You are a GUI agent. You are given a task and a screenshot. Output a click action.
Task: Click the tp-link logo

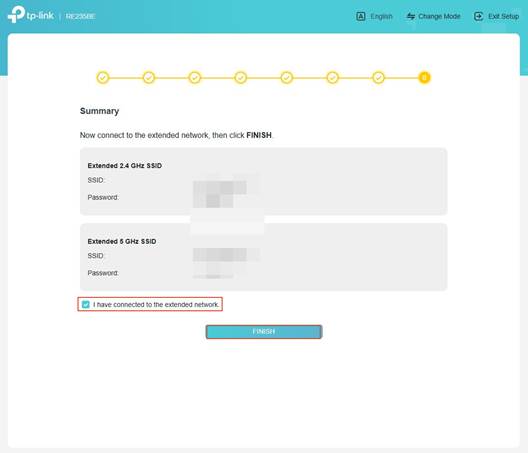click(31, 15)
